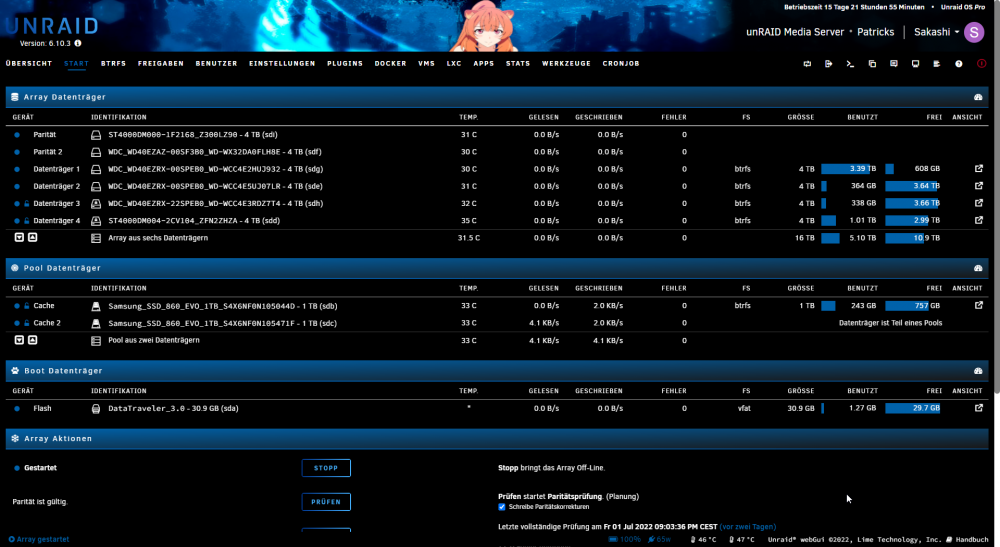Open the Planung link
Screen dimensions: 1000x547
tap(622, 497)
